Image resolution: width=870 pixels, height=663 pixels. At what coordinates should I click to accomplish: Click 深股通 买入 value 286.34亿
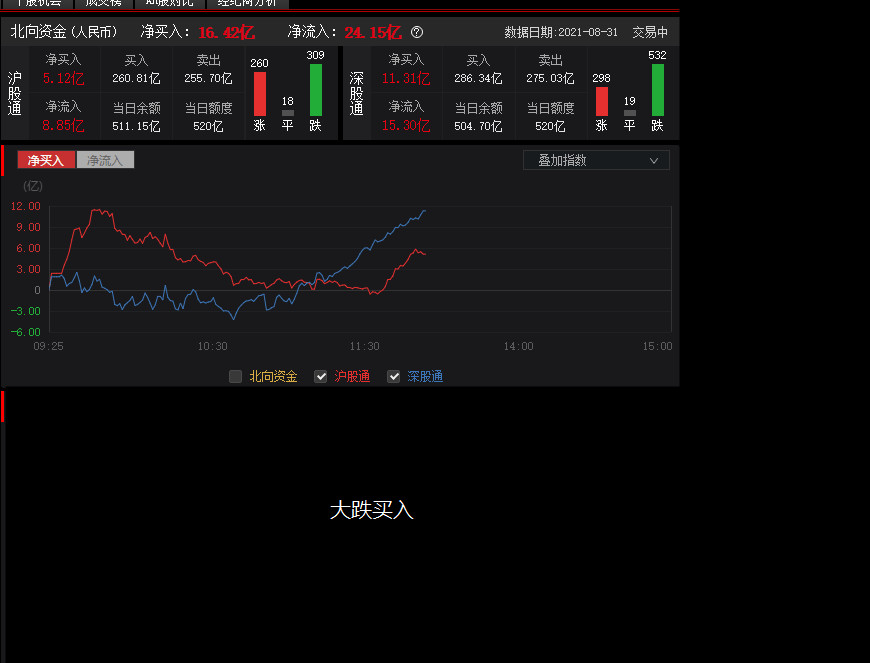478,78
